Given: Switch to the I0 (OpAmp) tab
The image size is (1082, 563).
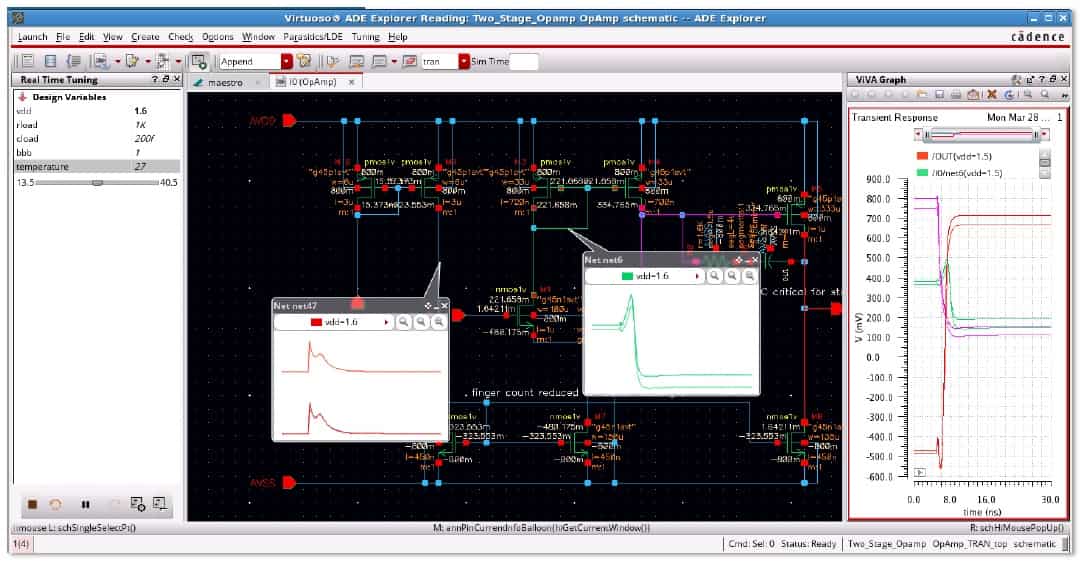Looking at the screenshot, I should [x=313, y=81].
